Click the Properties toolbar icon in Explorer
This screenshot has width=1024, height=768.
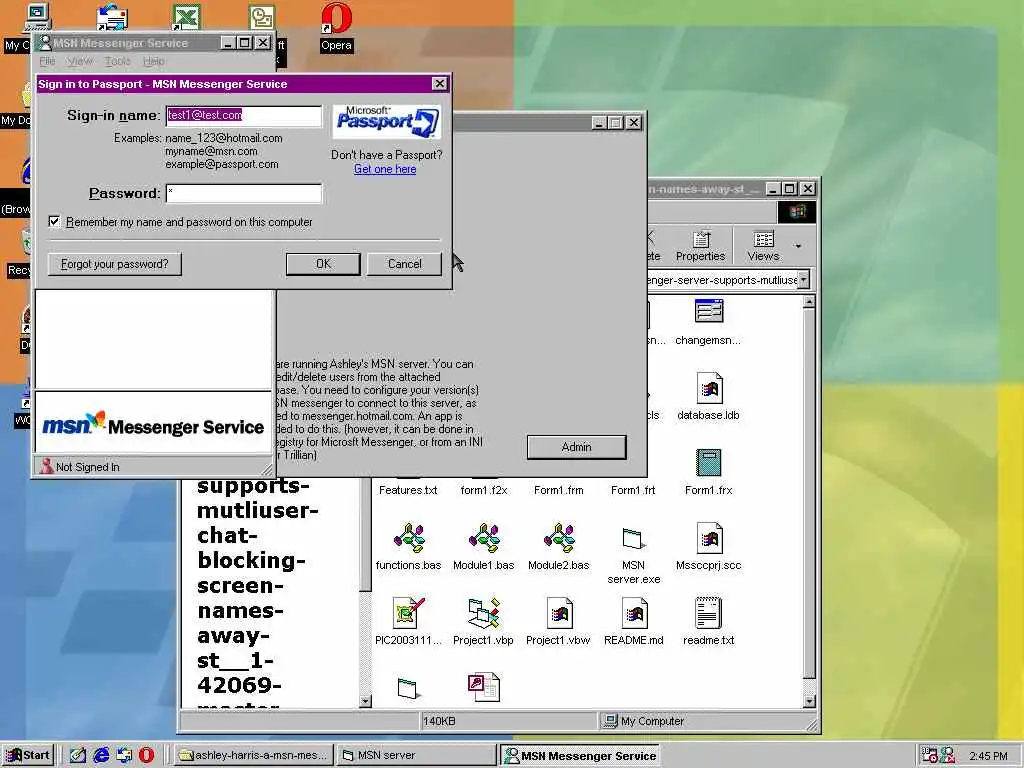701,246
